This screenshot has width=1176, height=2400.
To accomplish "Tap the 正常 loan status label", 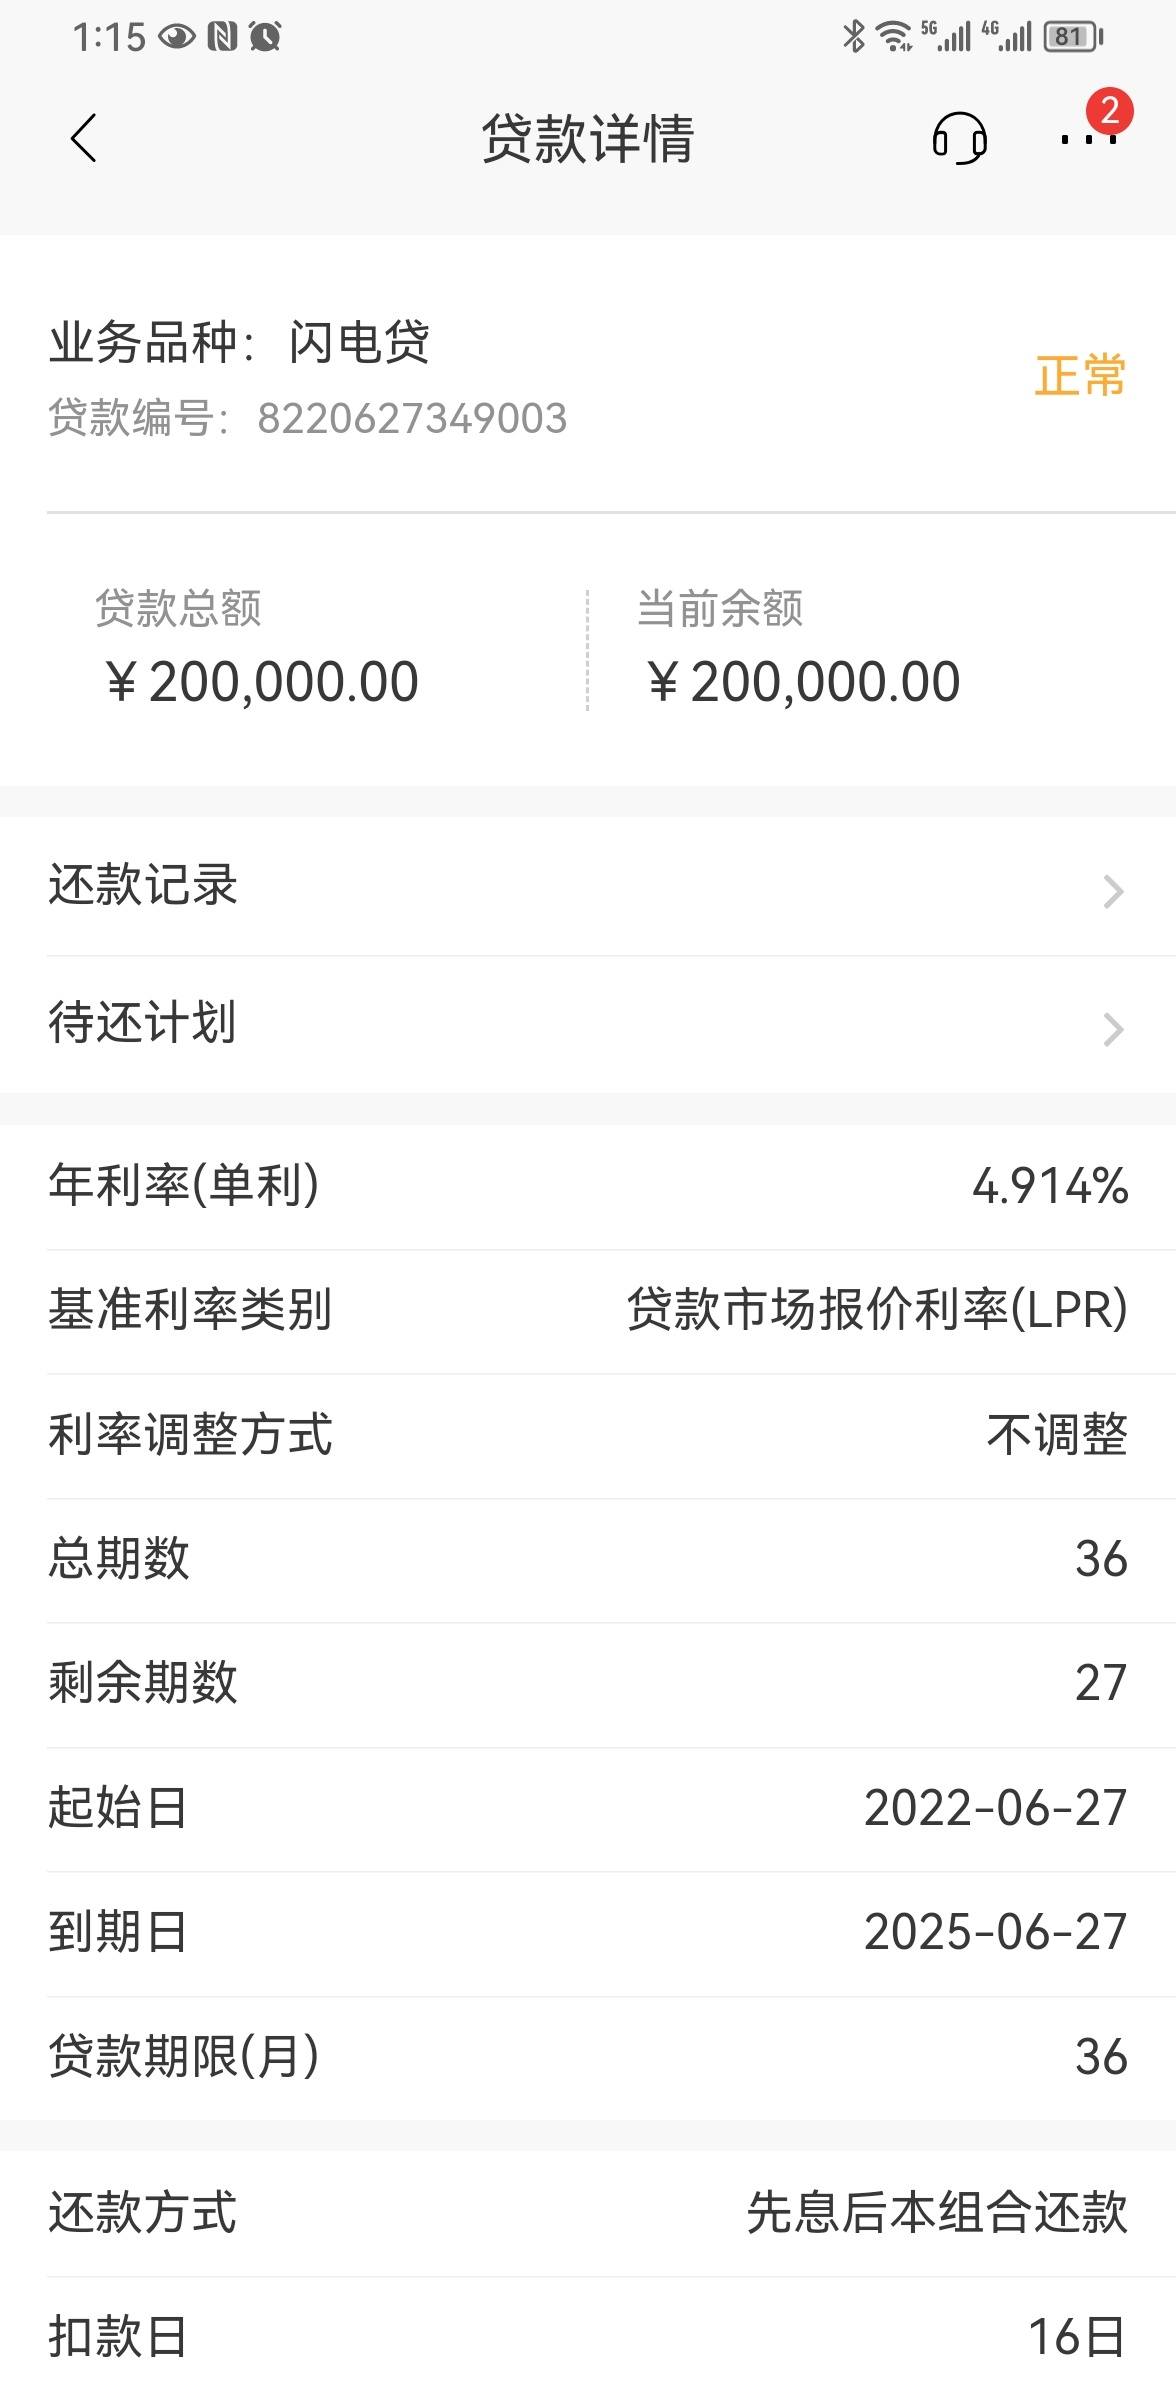I will (1080, 376).
